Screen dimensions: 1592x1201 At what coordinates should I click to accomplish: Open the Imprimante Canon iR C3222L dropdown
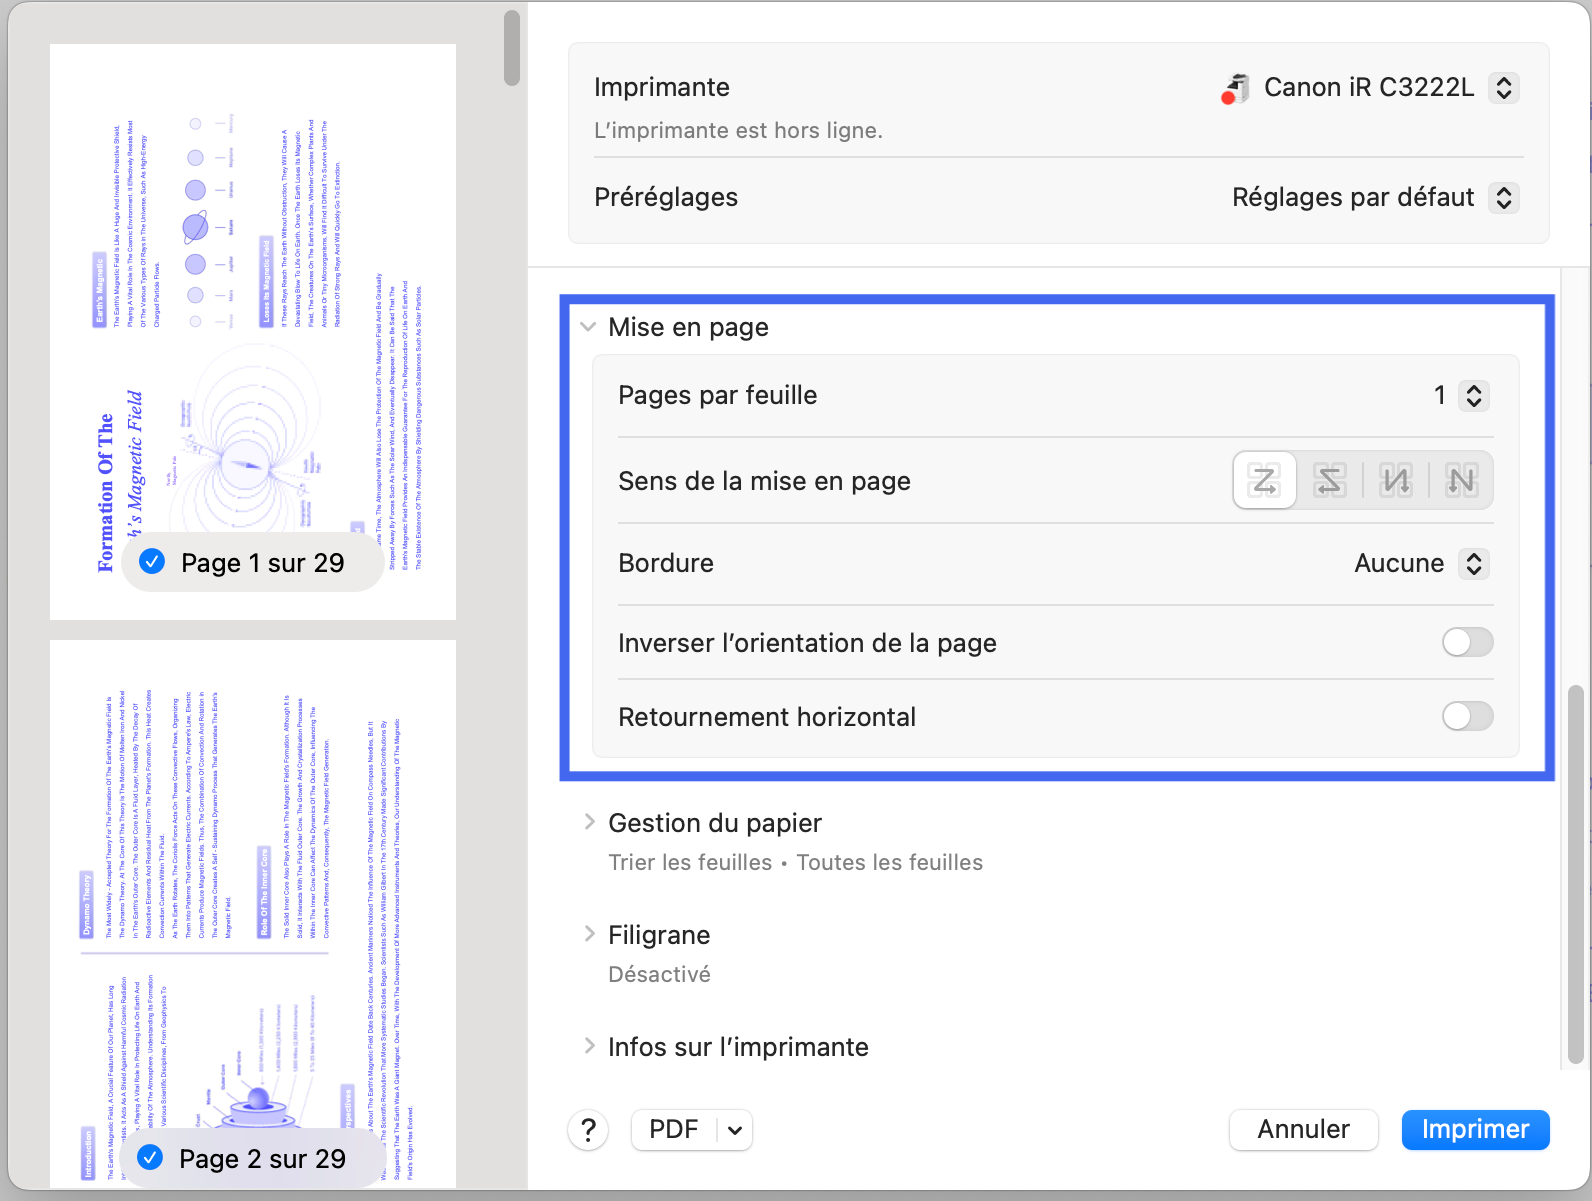coord(1504,88)
